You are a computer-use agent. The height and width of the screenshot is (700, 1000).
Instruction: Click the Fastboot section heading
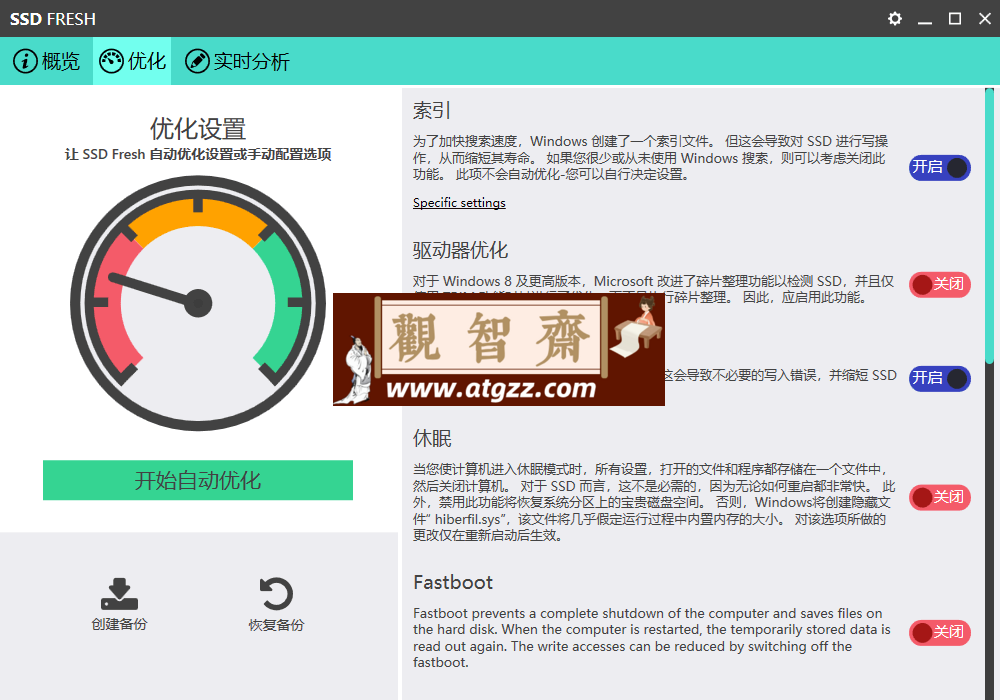[453, 582]
